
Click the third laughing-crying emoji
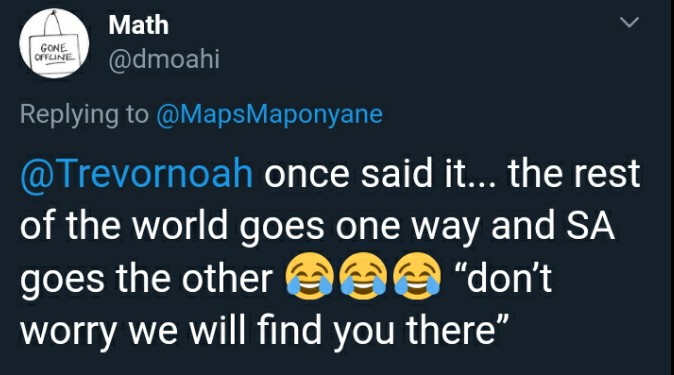(417, 276)
